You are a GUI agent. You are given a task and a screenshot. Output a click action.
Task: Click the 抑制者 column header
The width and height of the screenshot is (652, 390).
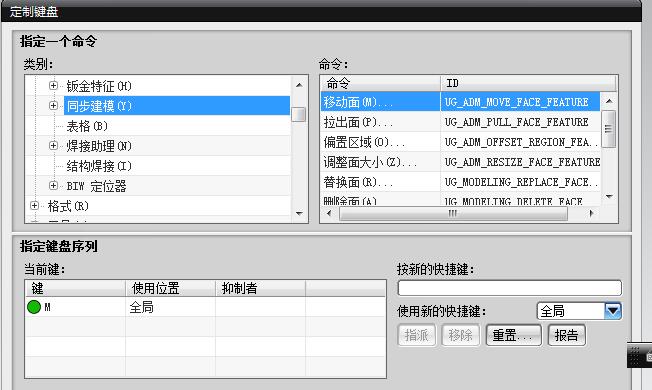click(260, 288)
